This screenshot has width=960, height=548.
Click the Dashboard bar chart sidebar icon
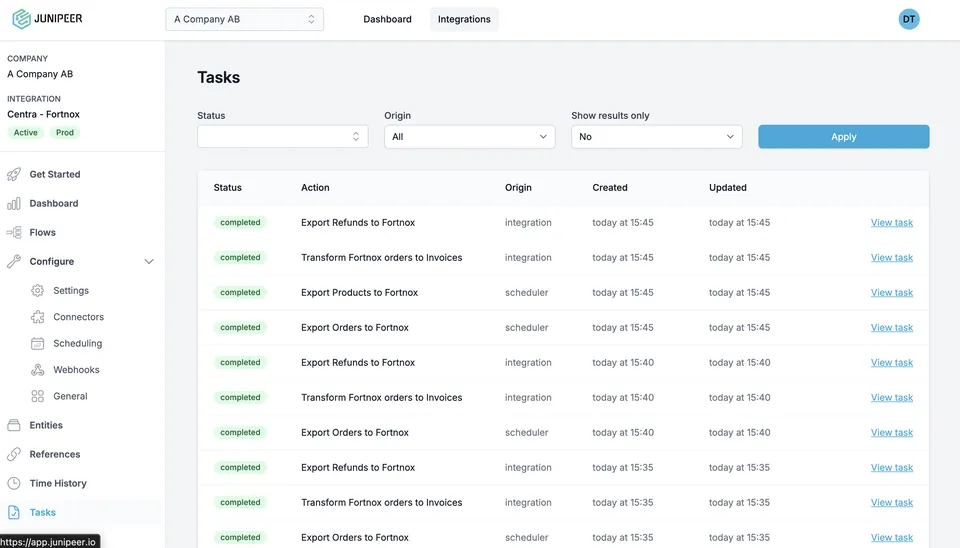tap(13, 203)
